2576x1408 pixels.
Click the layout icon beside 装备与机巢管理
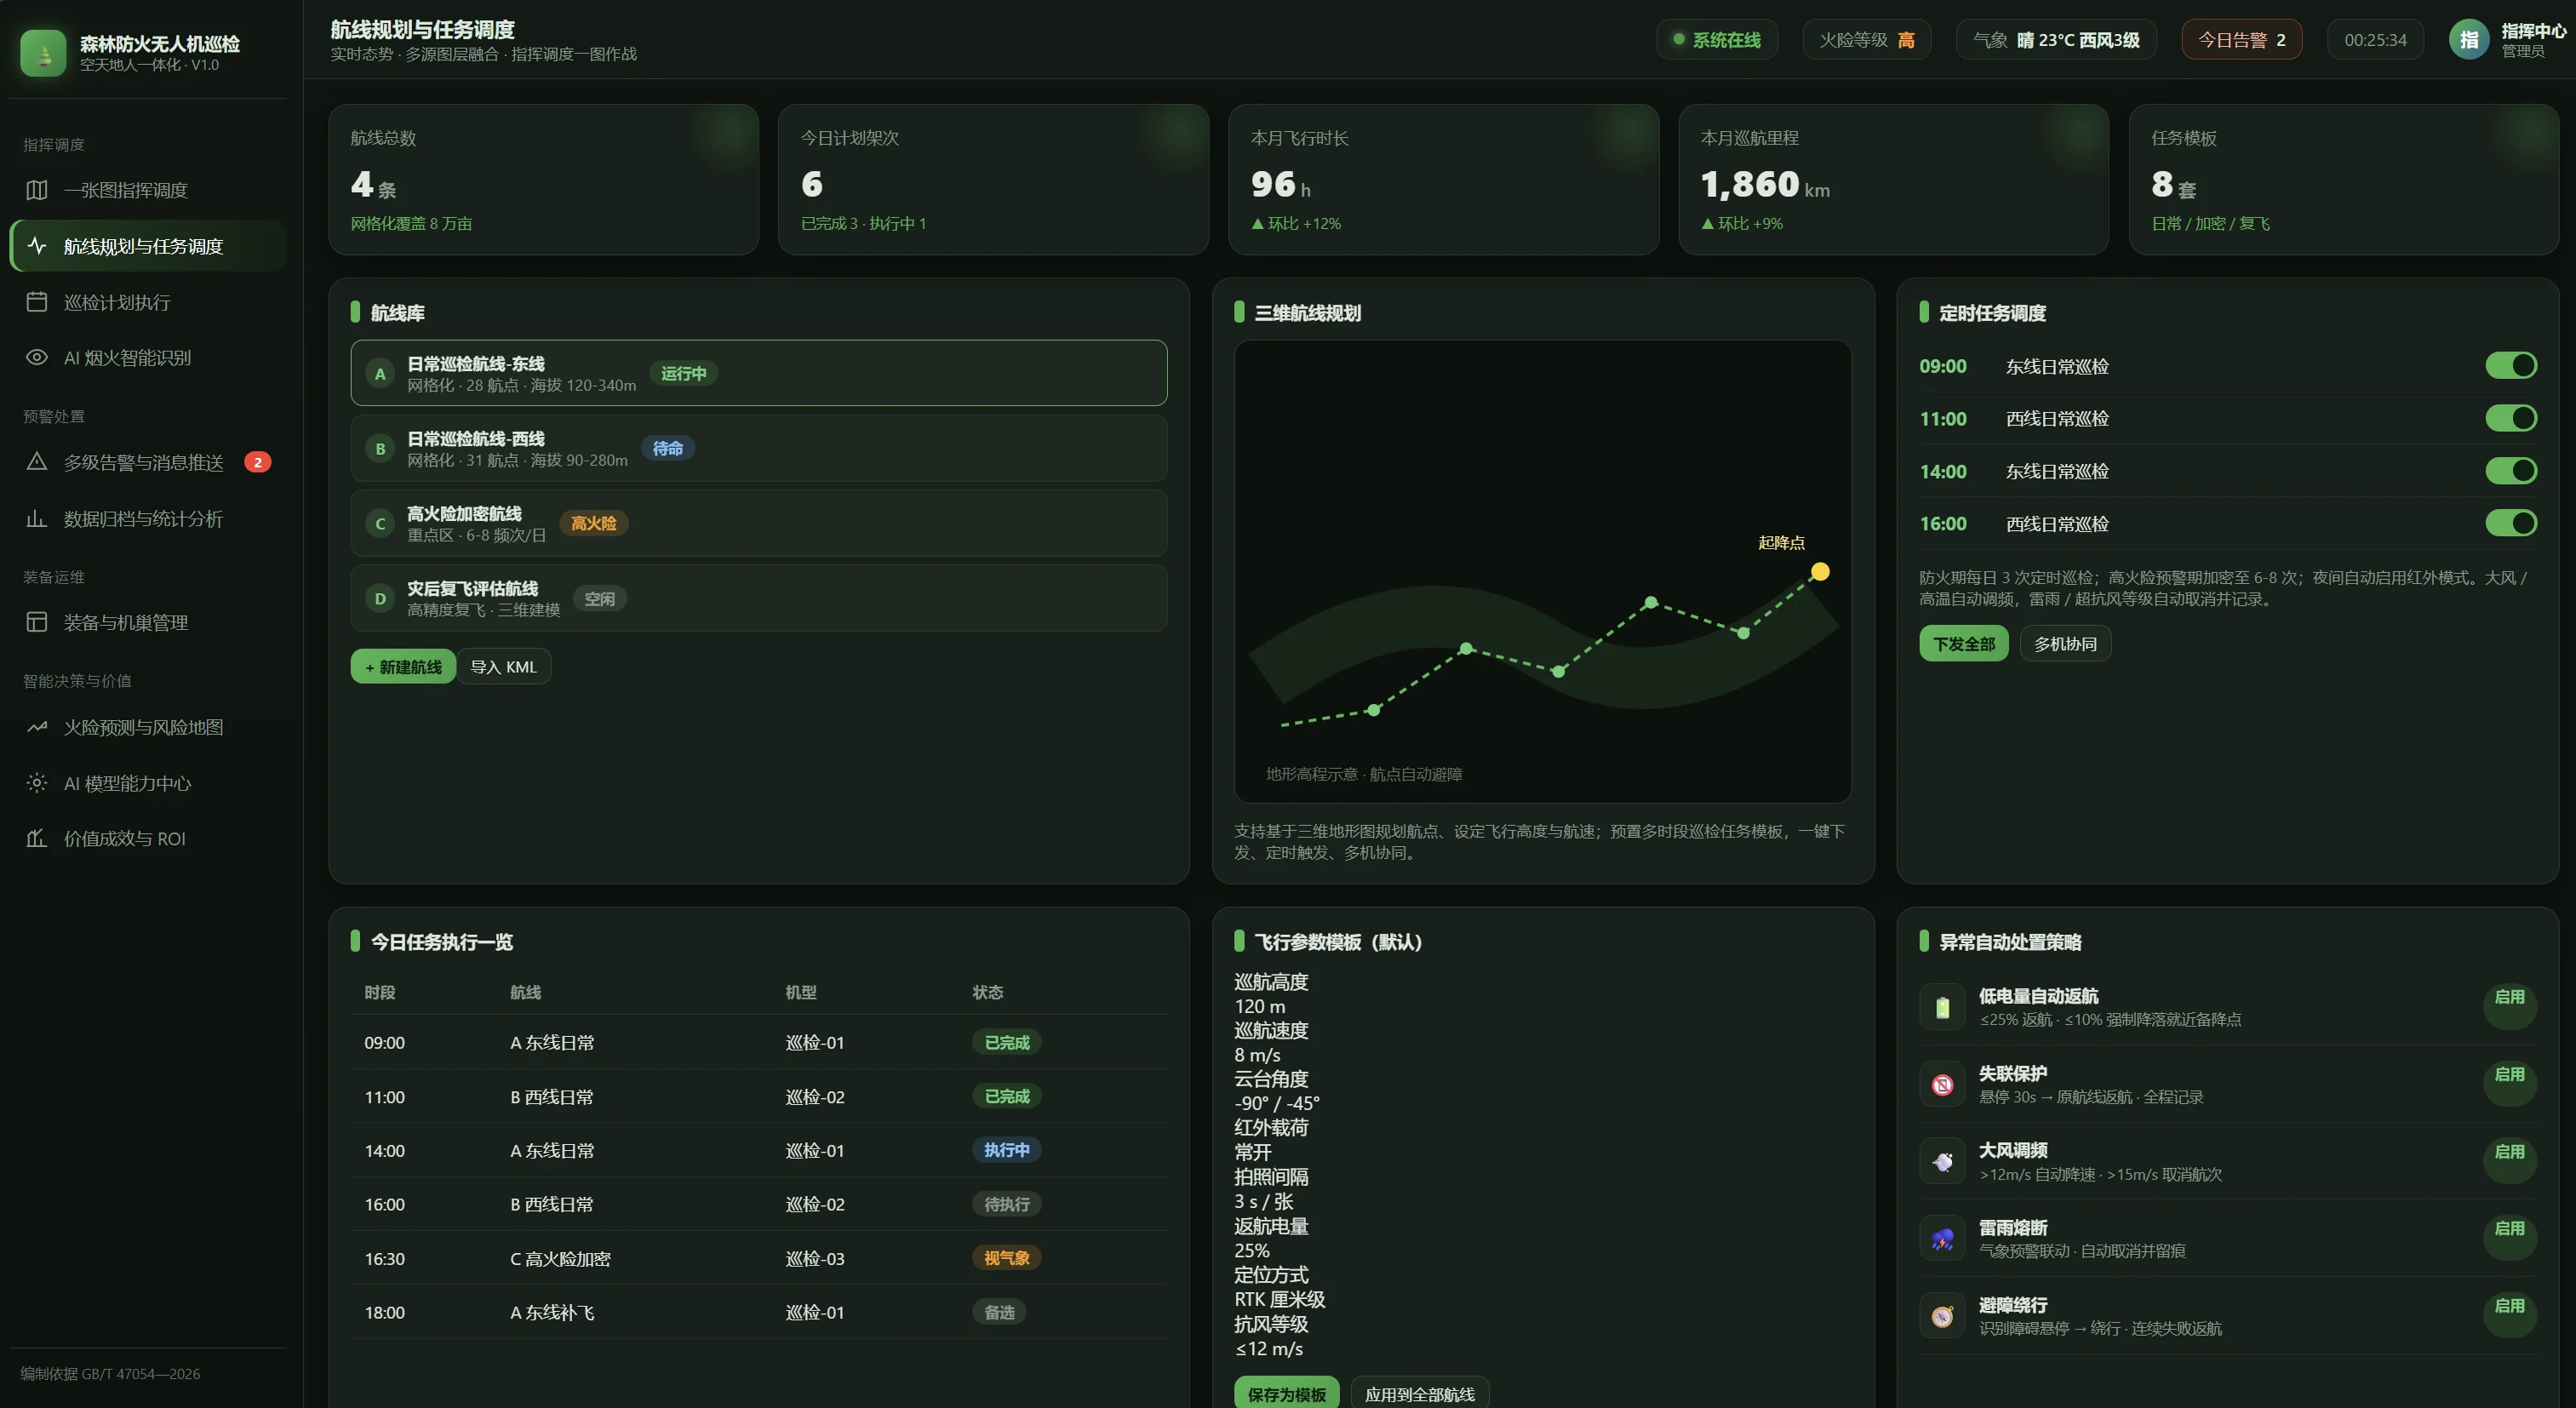(x=37, y=622)
